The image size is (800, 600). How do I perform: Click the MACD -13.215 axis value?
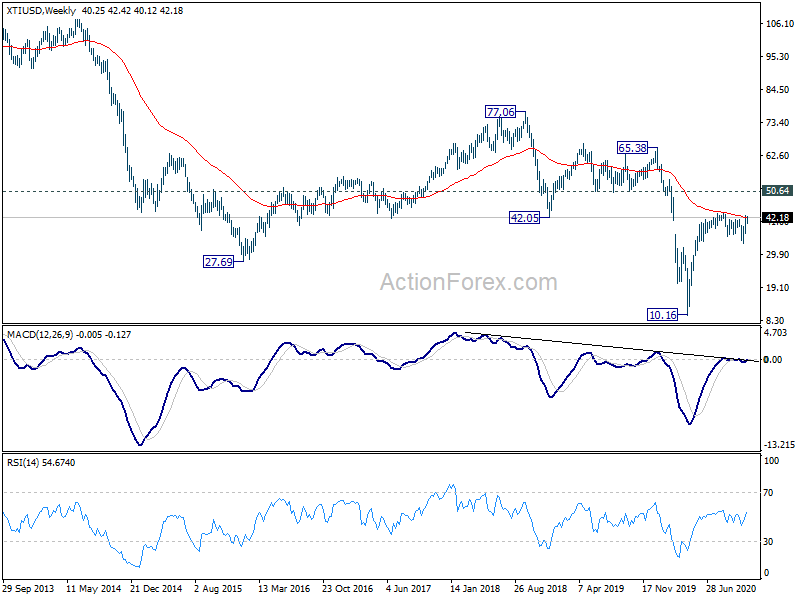tap(780, 445)
